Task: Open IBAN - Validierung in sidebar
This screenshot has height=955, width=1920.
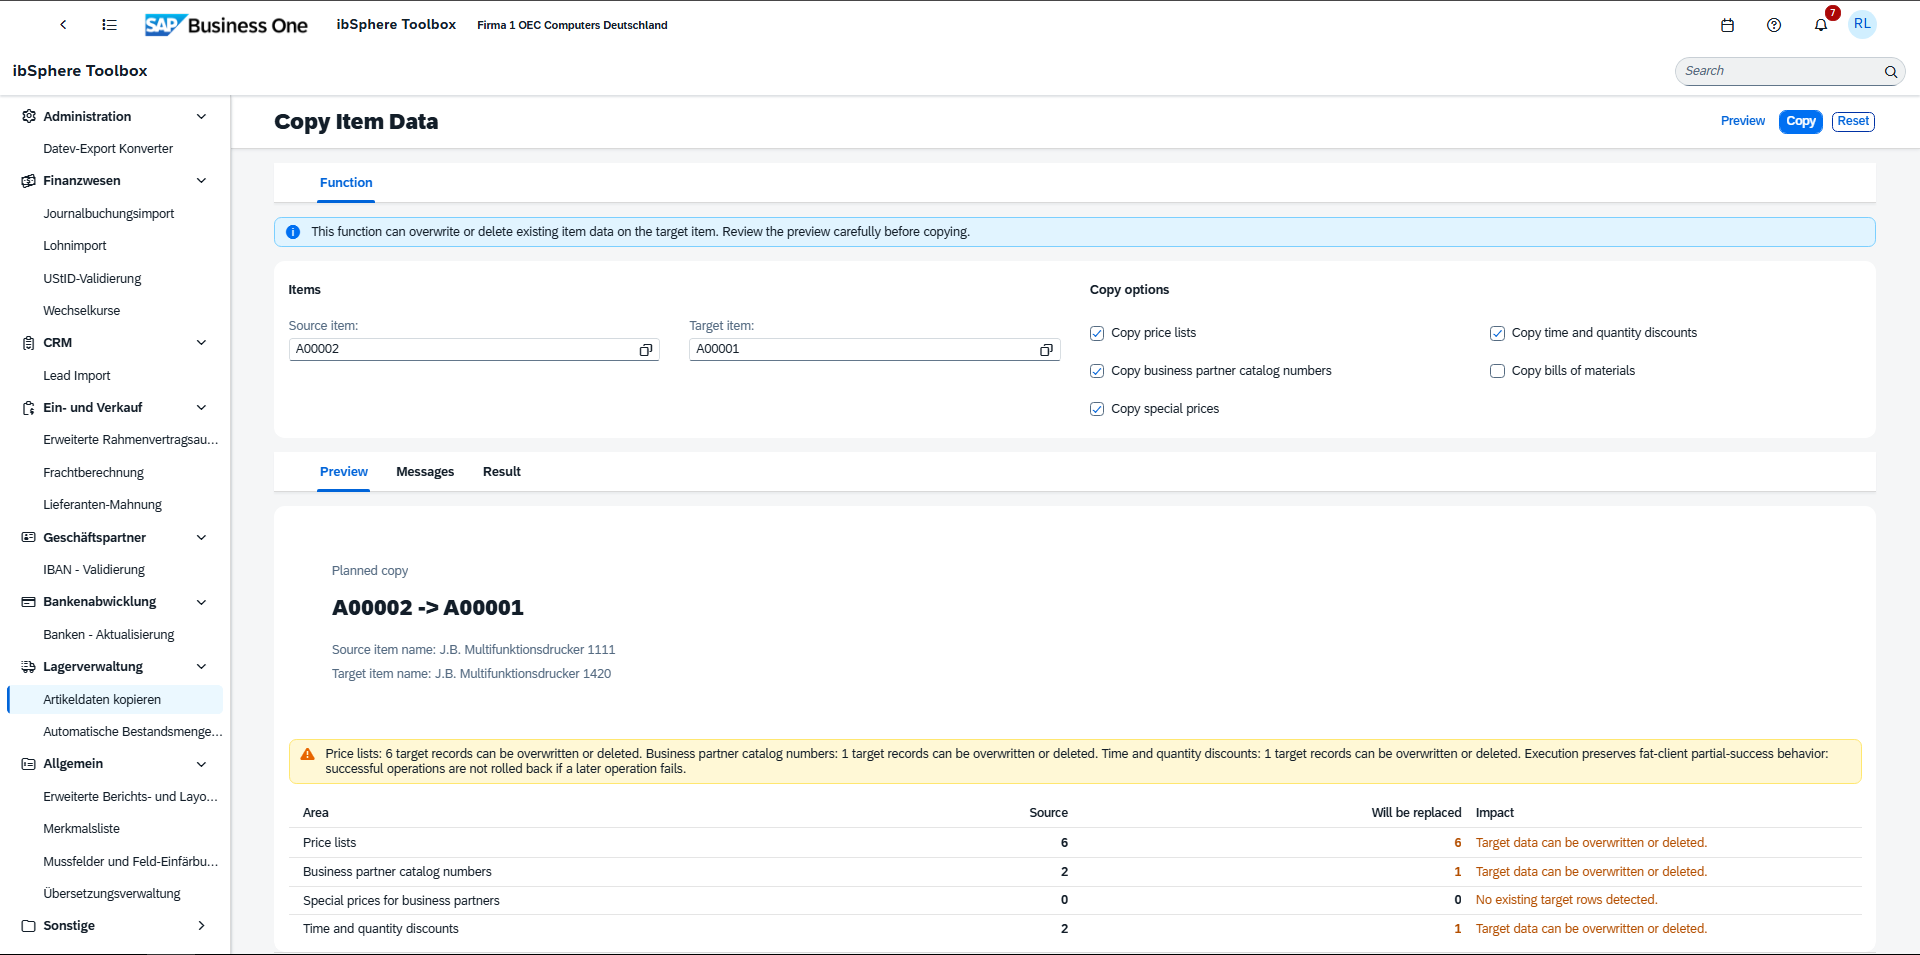Action: pyautogui.click(x=94, y=570)
